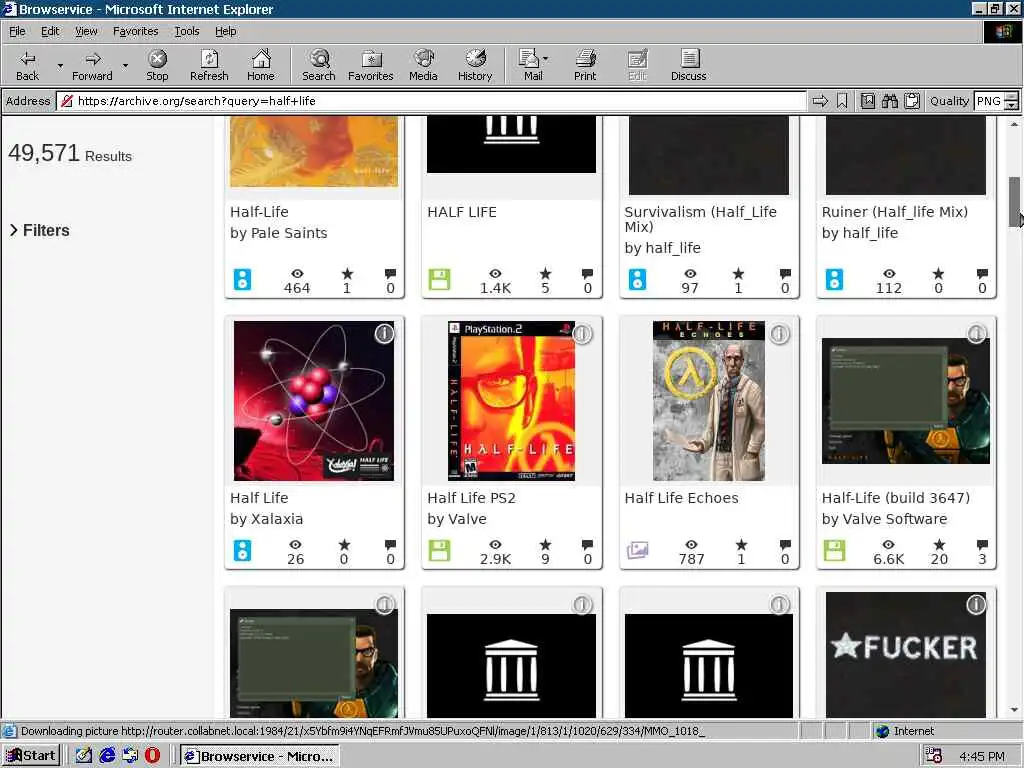The image size is (1024, 768).
Task: Stop the page from loading
Action: tap(157, 65)
